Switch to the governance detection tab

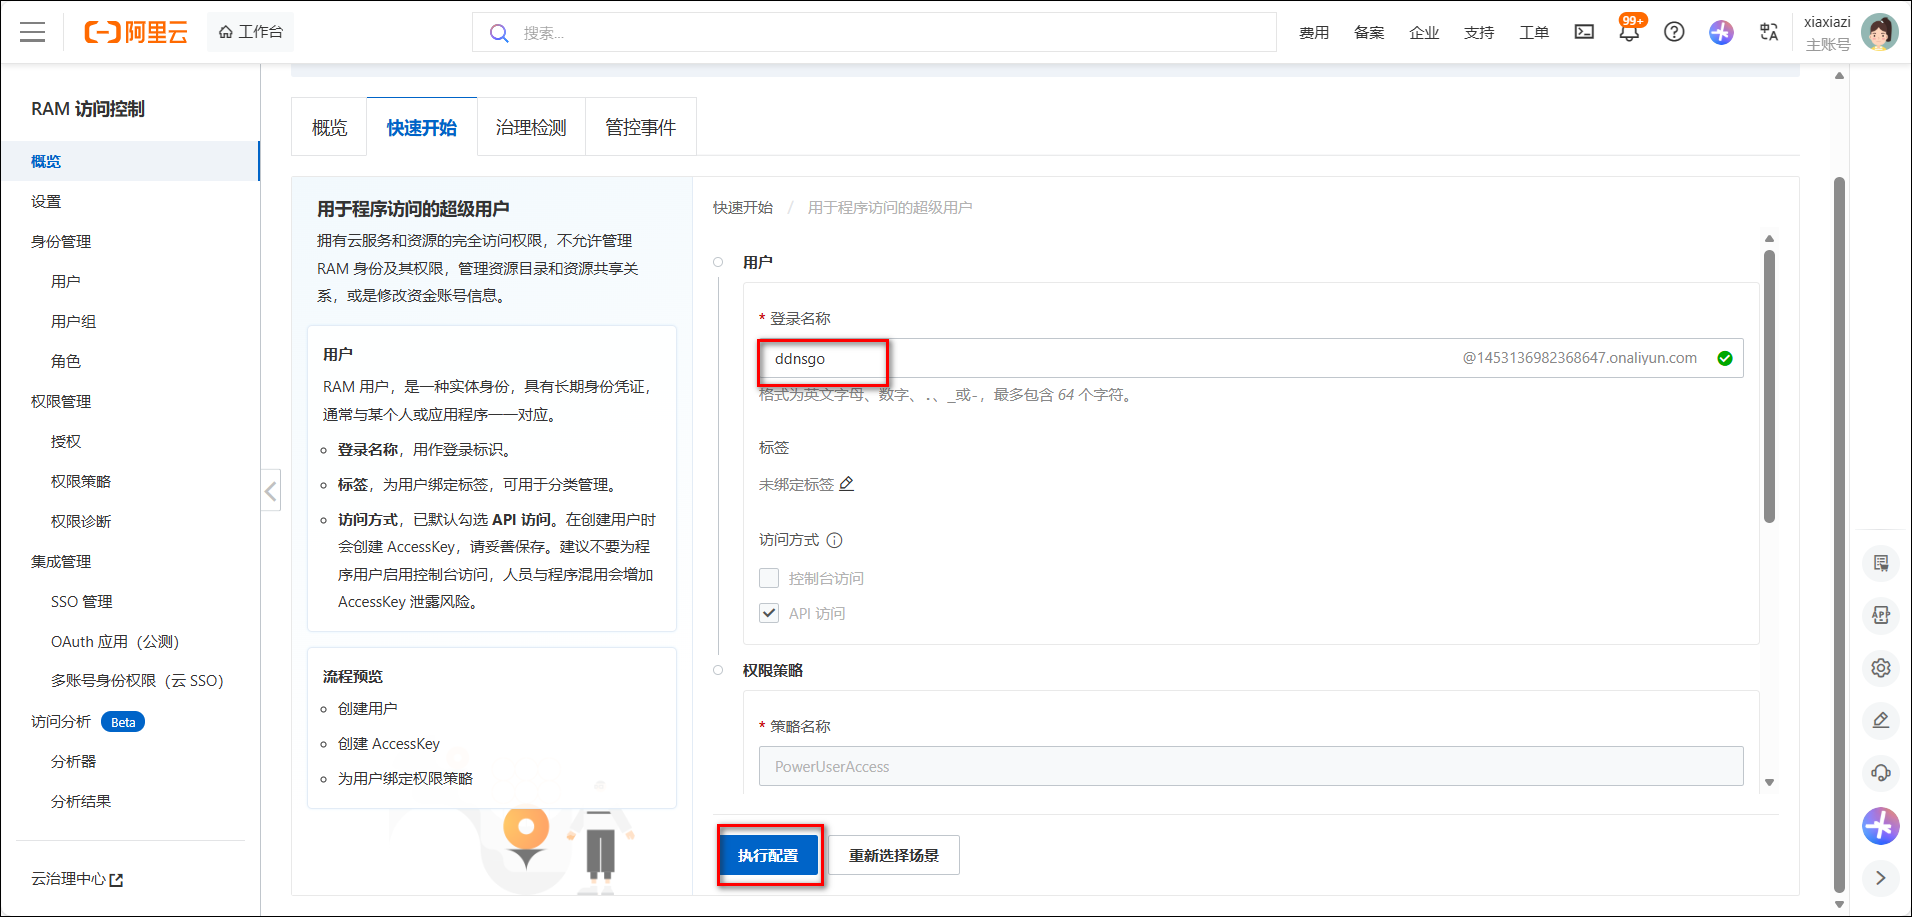[x=531, y=128]
